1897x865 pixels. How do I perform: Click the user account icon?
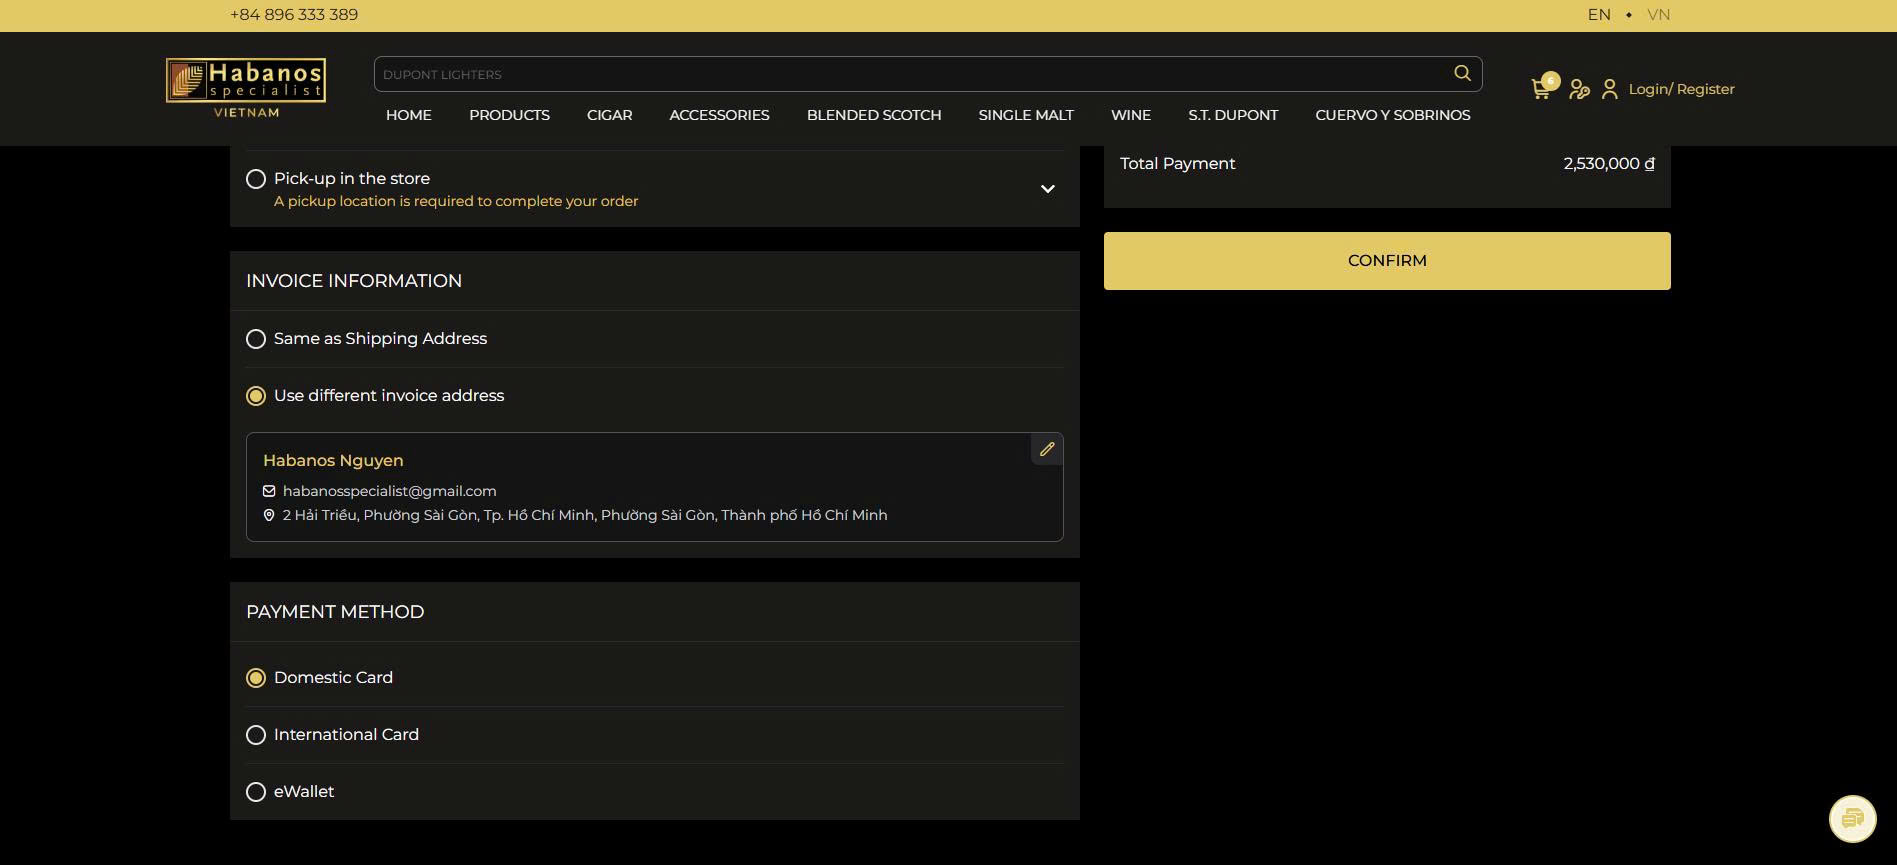click(x=1610, y=89)
